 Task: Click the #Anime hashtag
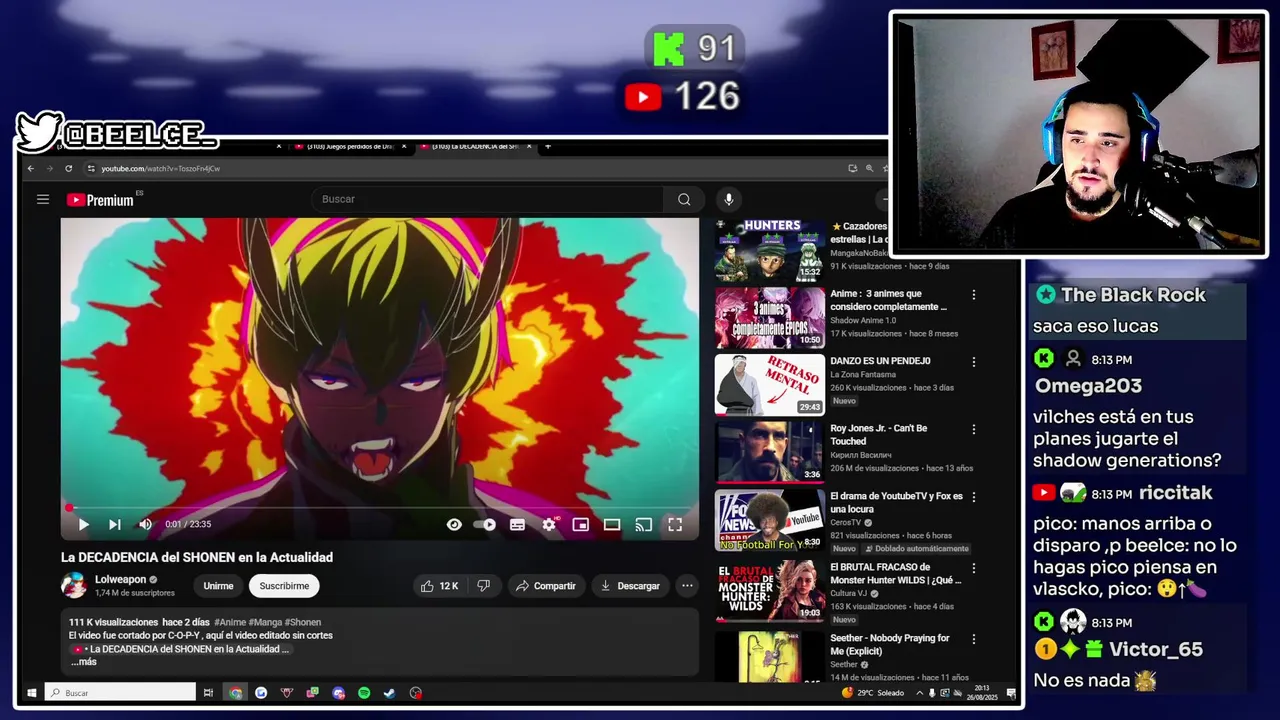pos(229,622)
